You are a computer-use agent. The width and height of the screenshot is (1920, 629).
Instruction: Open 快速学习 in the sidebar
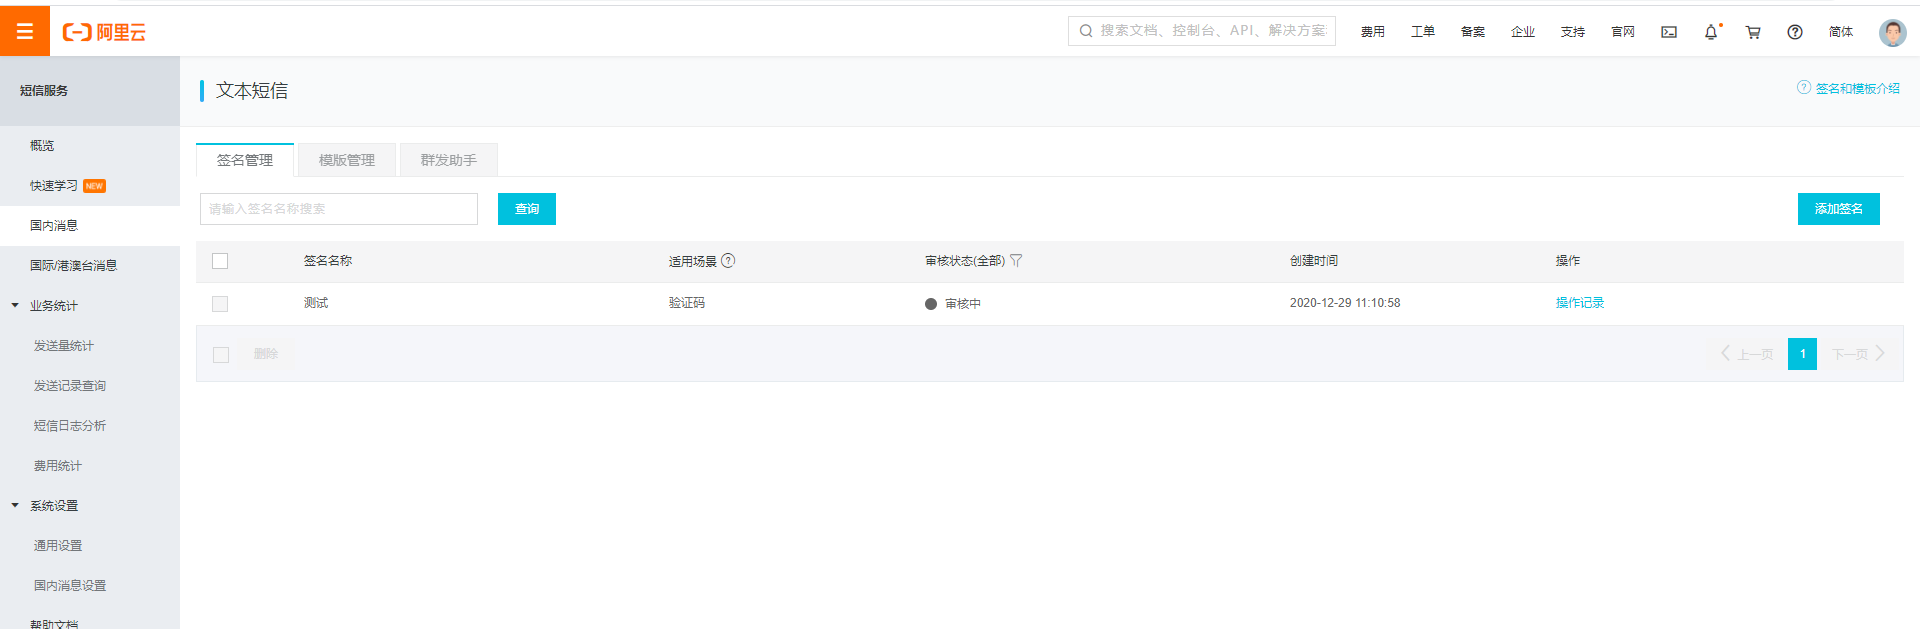tap(54, 186)
